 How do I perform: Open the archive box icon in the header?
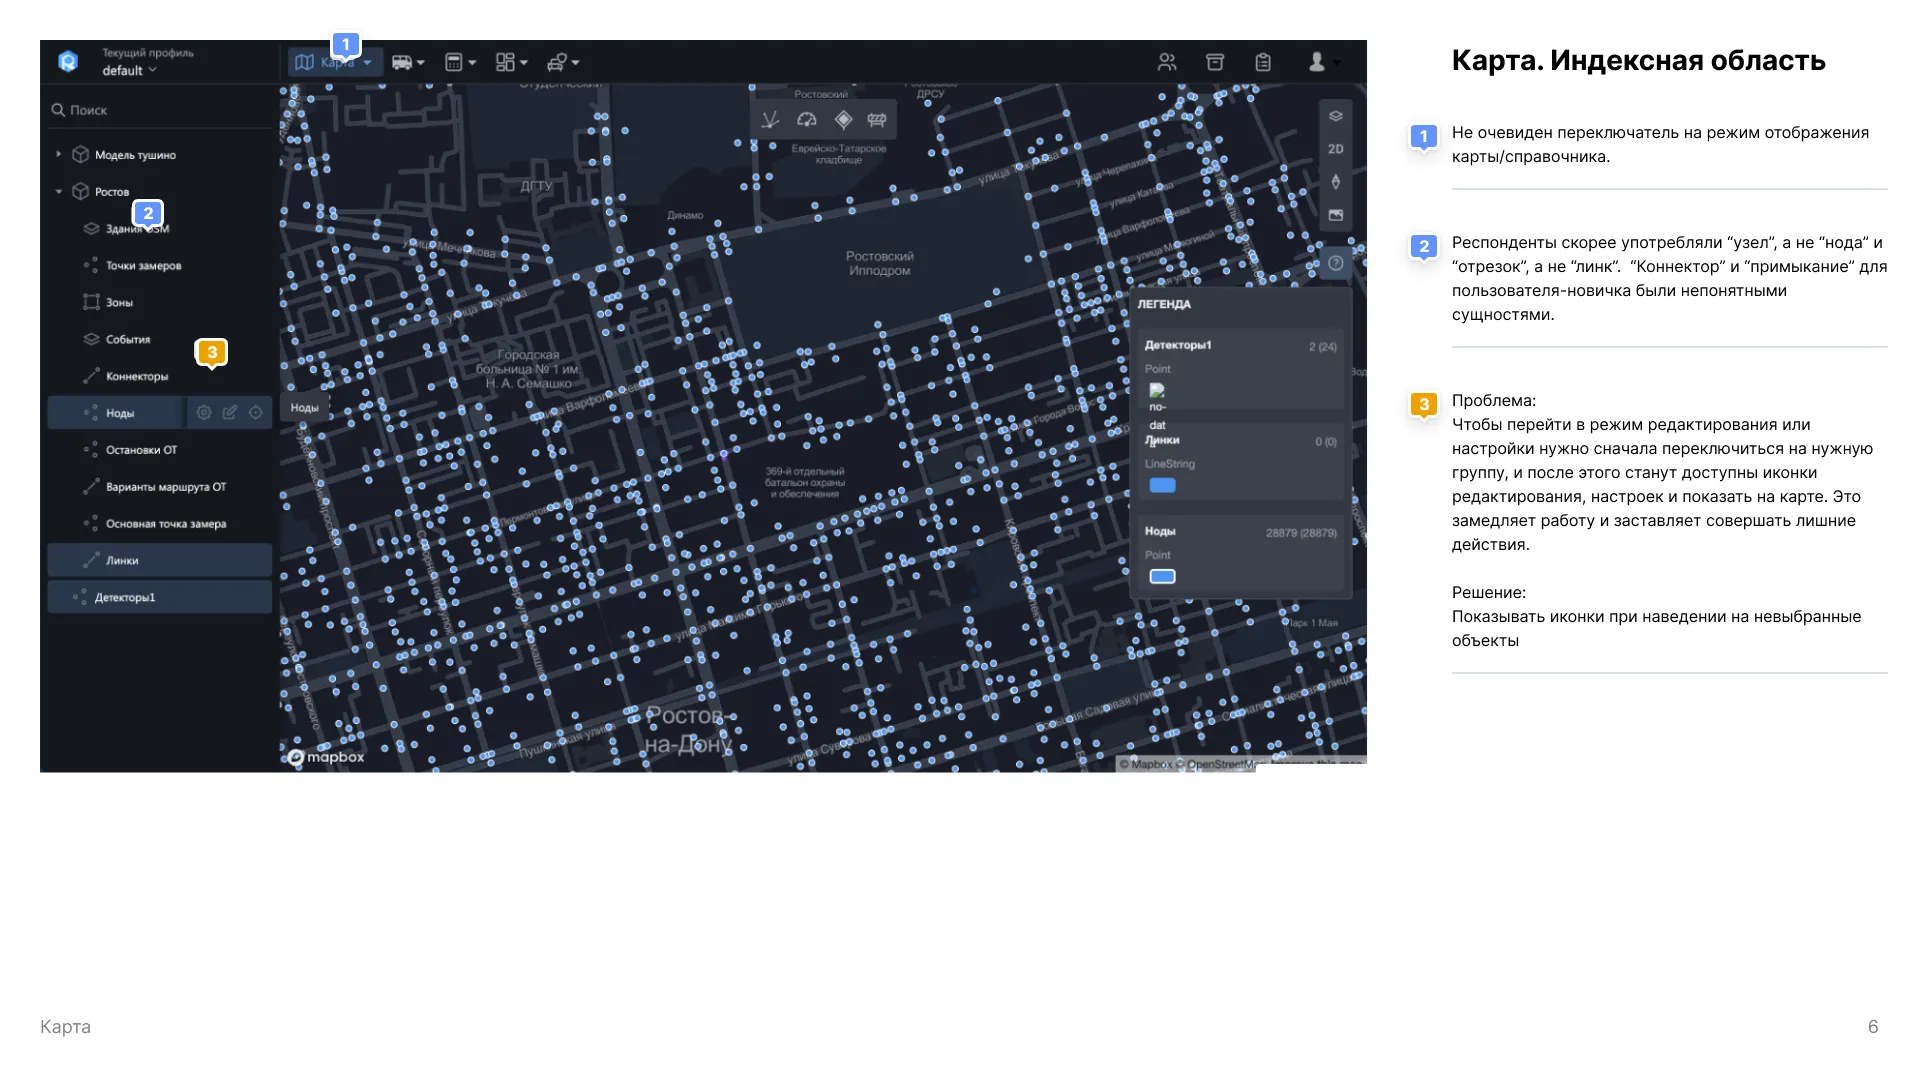click(x=1215, y=62)
